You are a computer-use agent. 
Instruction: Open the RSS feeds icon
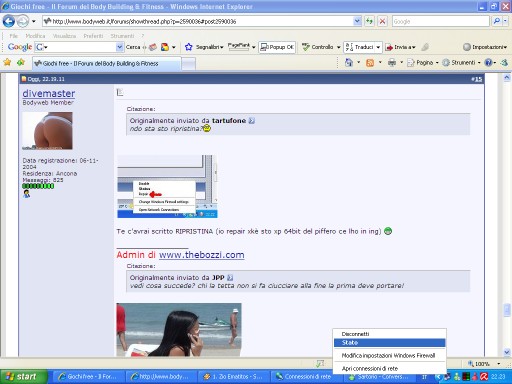click(370, 63)
